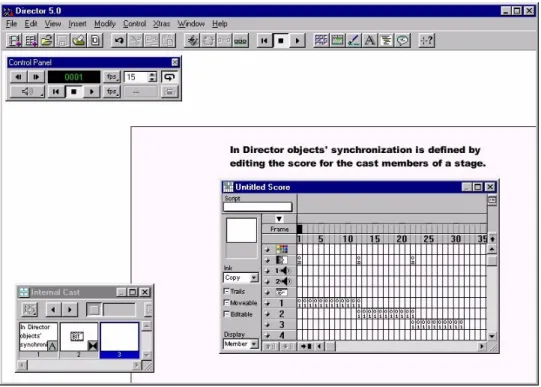The image size is (541, 387).
Task: Open the lower fps actual tempo dropdown
Action: tap(112, 92)
